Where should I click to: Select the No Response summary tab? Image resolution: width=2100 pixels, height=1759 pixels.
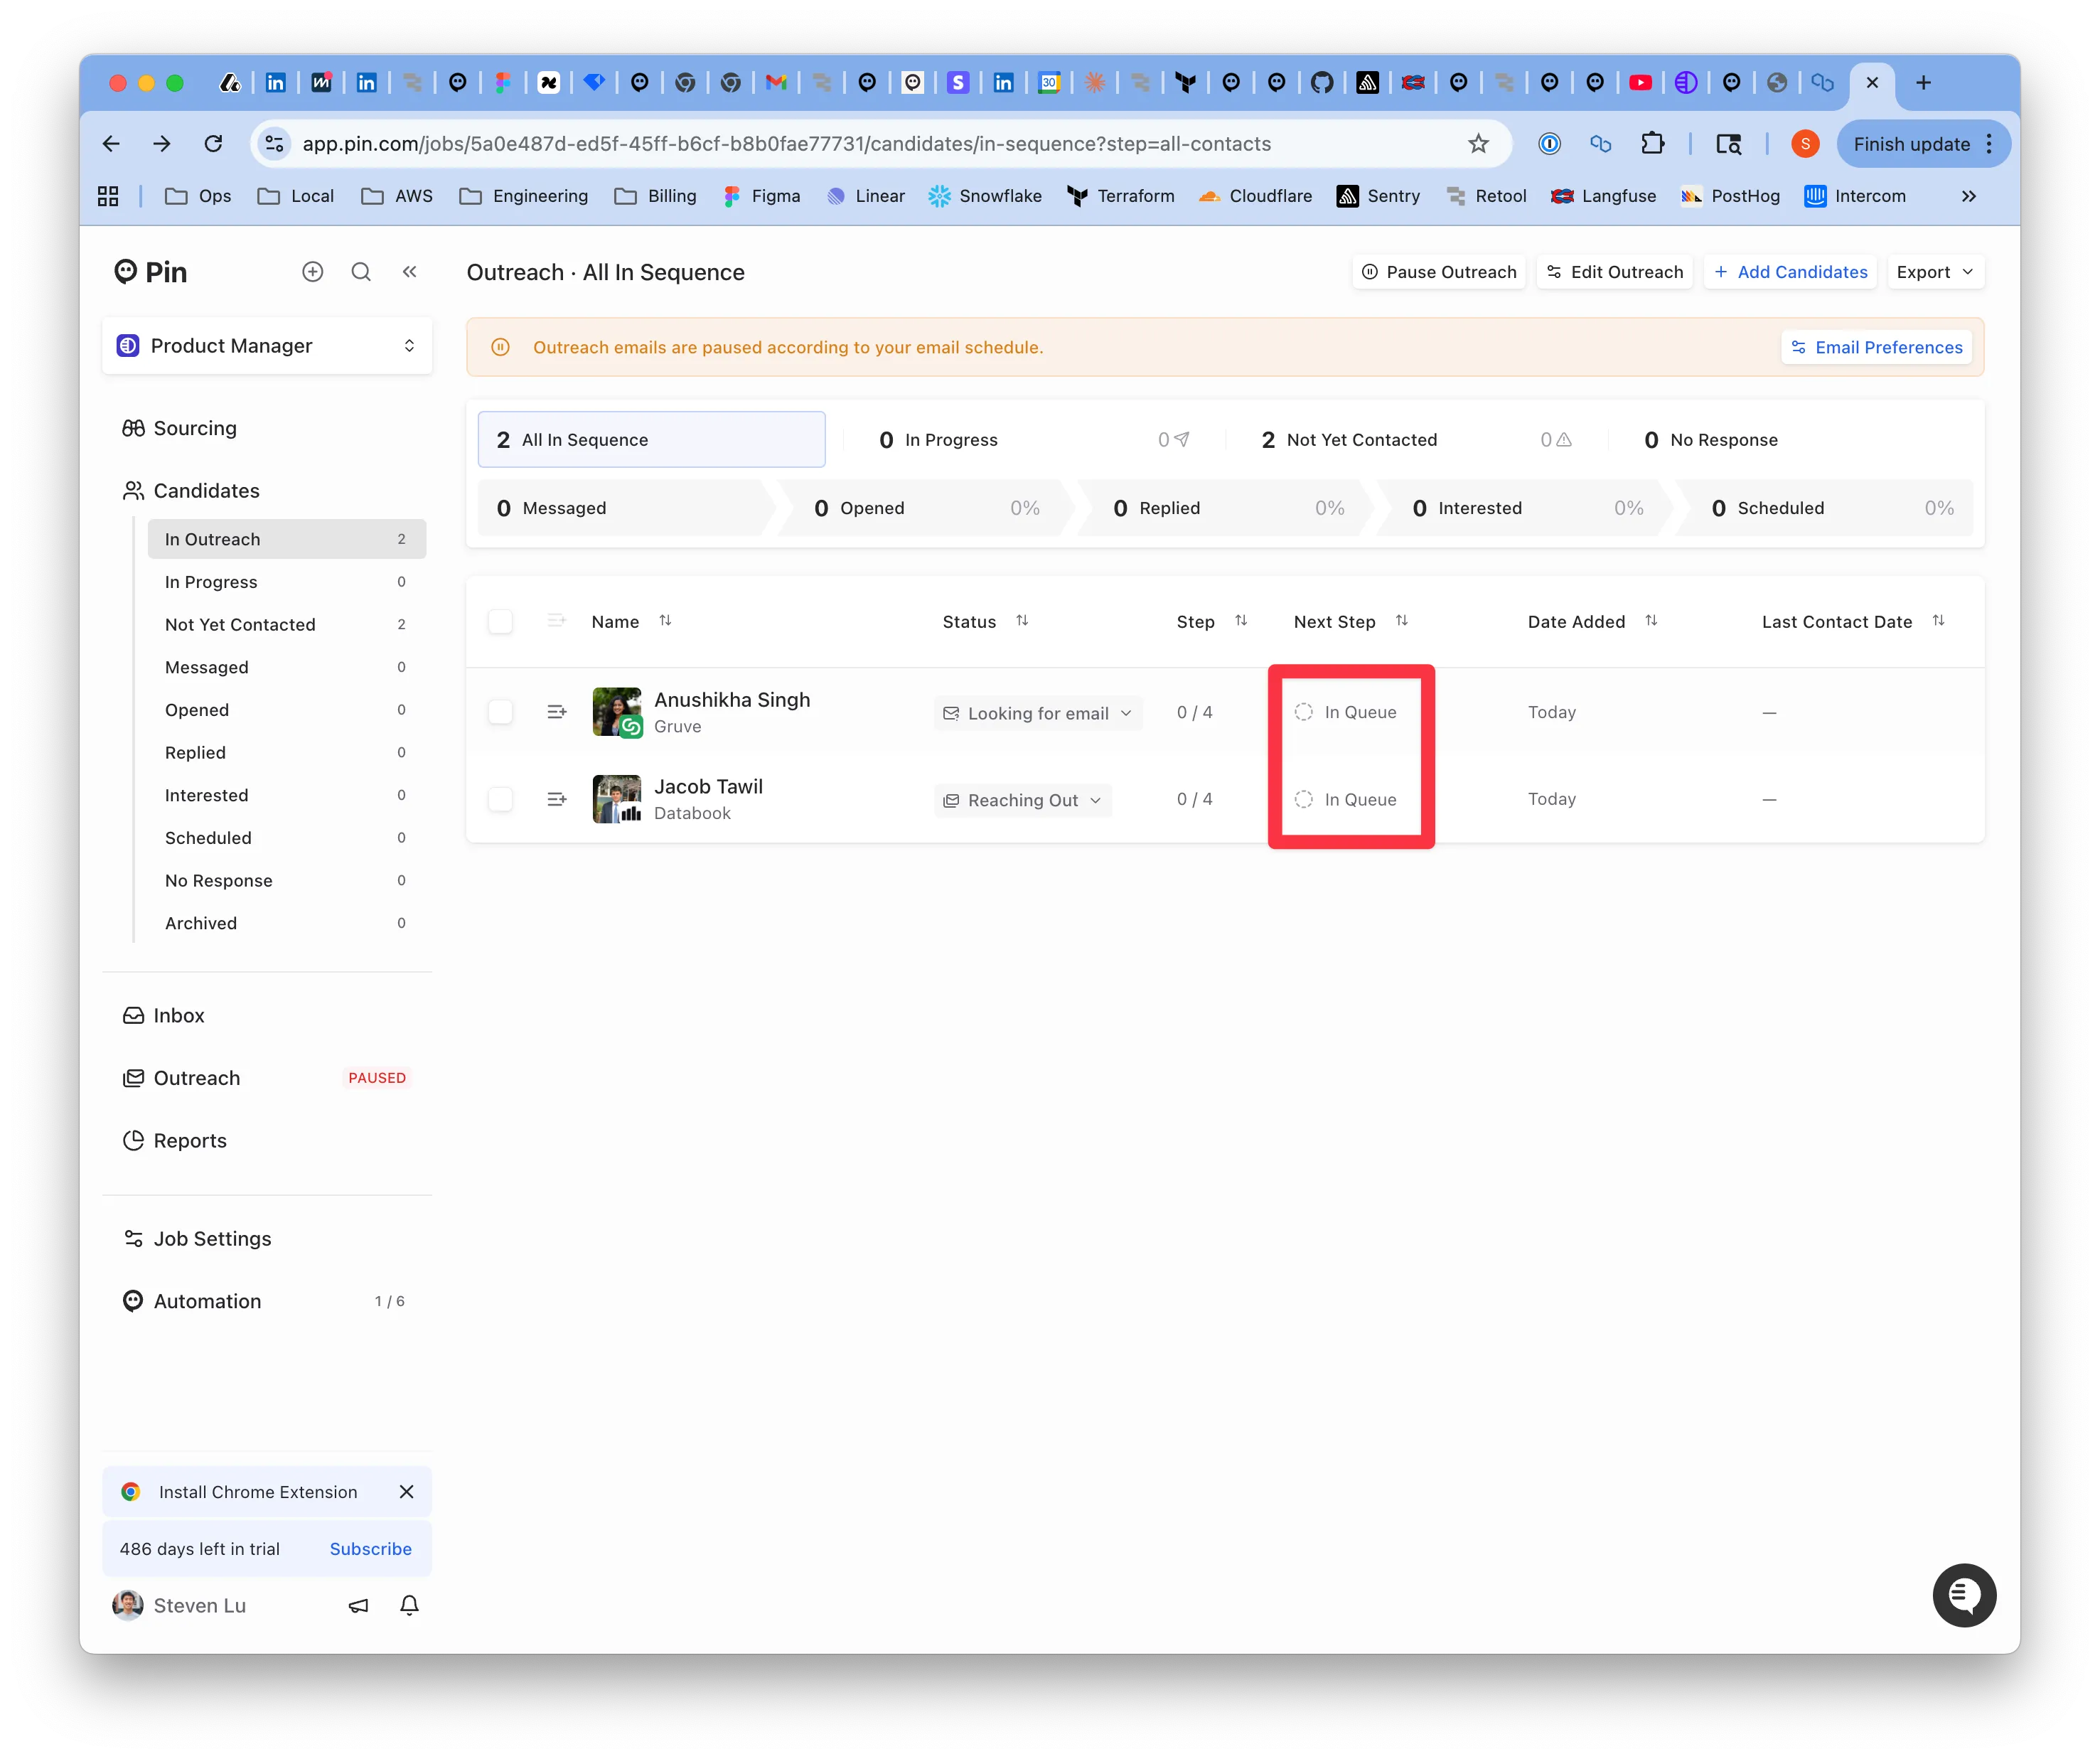point(1800,440)
